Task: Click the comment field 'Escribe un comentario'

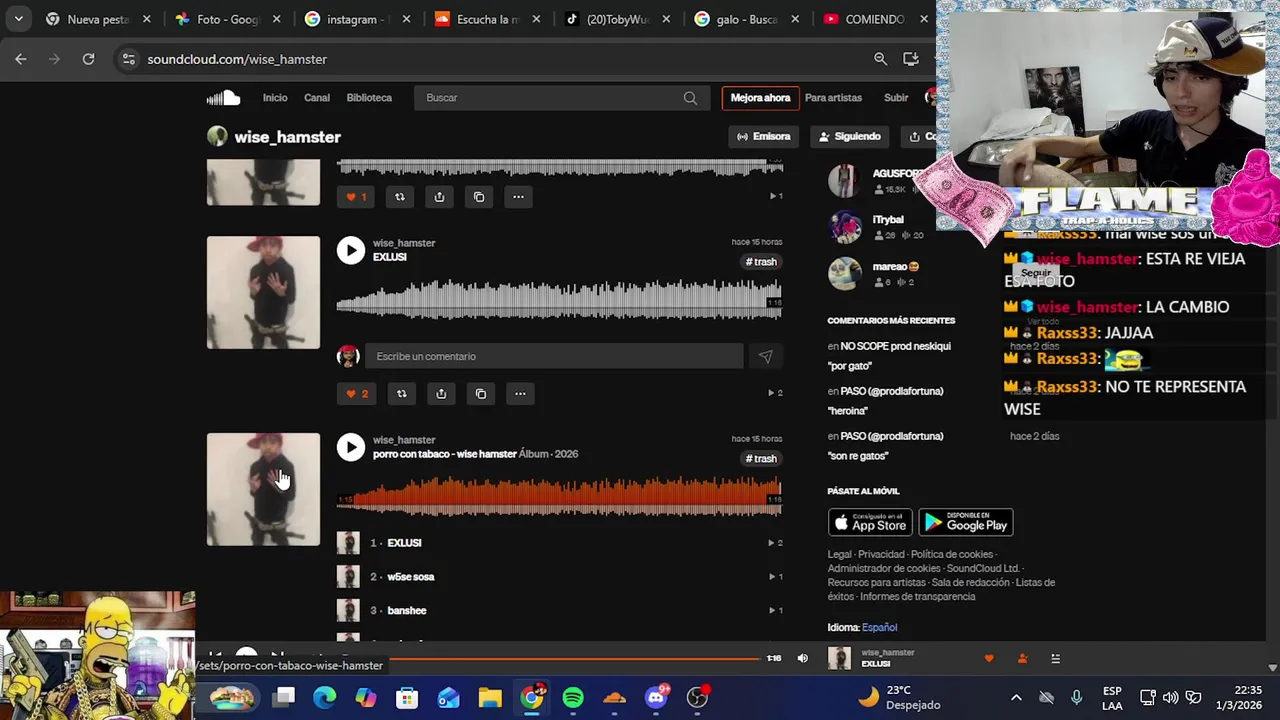Action: [x=554, y=356]
